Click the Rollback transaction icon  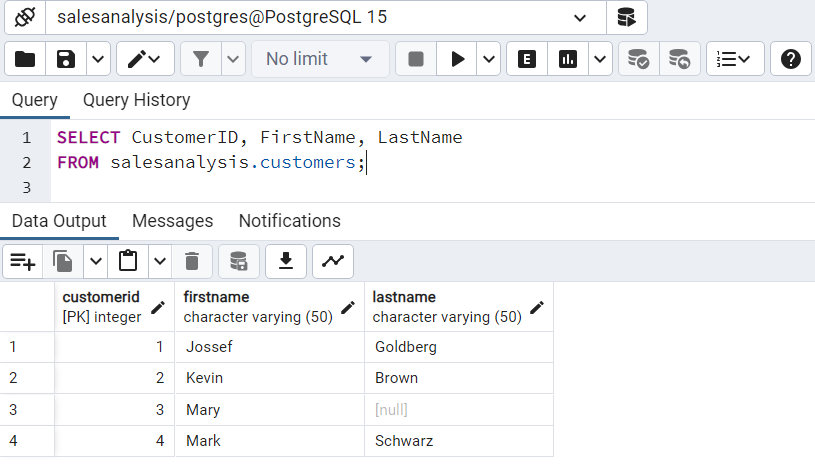(679, 59)
